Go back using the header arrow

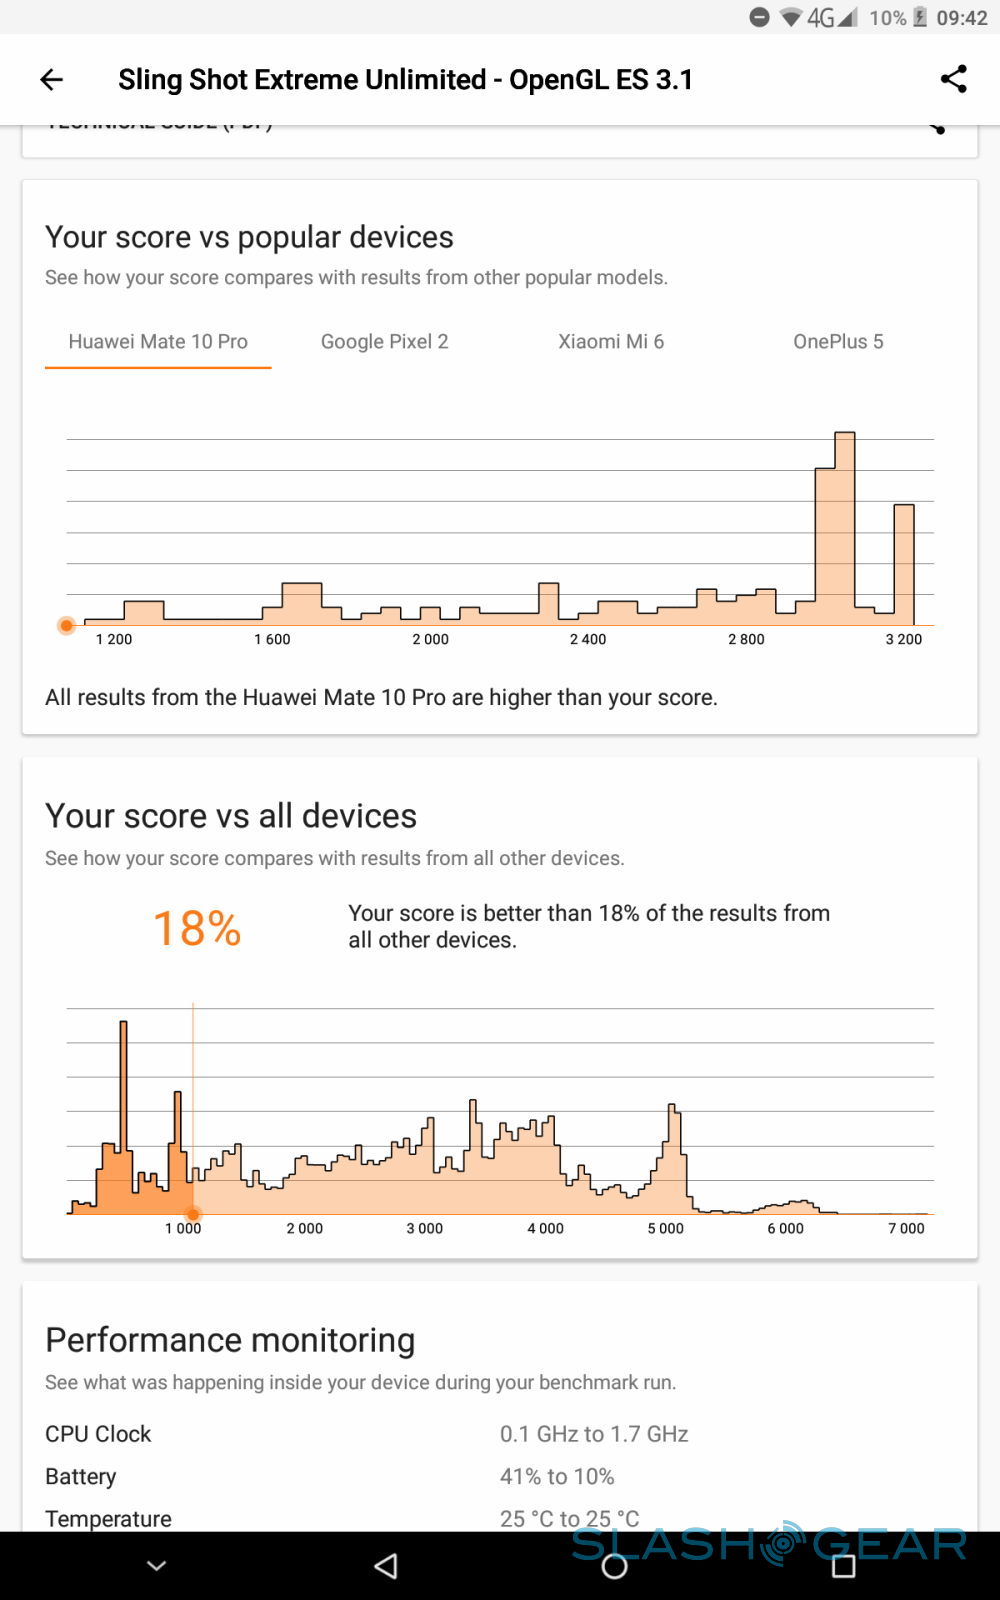click(x=51, y=80)
